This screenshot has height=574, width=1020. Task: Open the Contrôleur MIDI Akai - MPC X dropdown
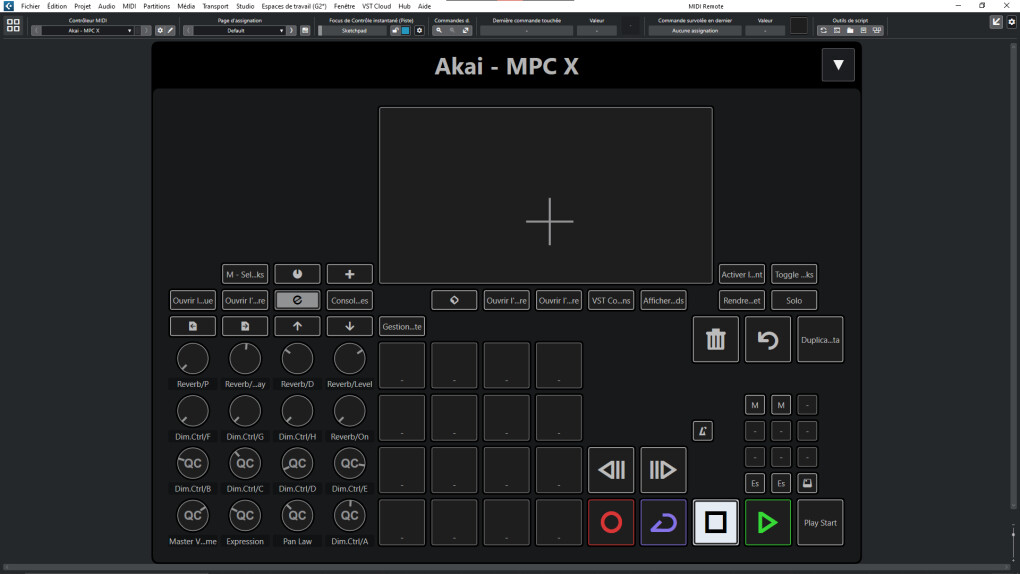[x=88, y=31]
